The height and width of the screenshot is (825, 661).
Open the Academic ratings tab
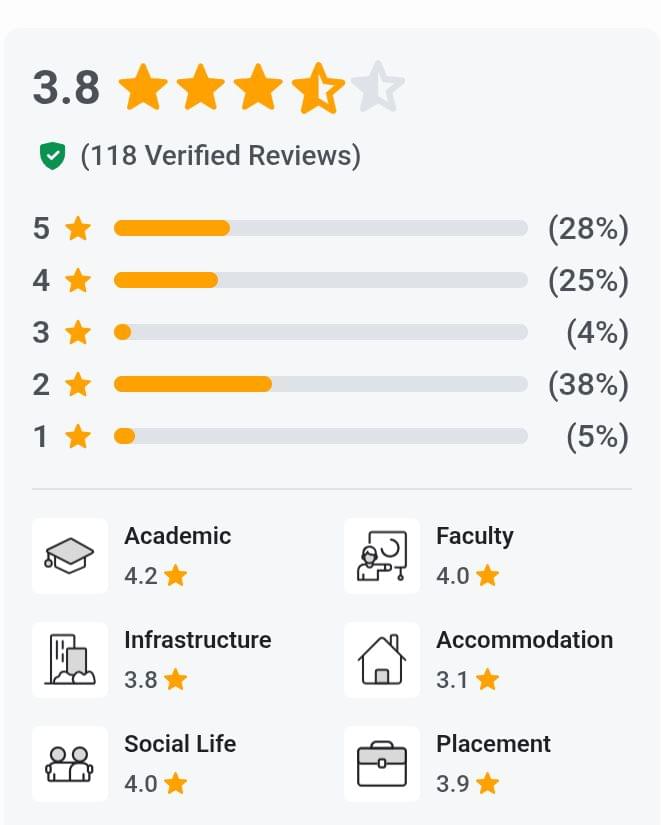177,536
